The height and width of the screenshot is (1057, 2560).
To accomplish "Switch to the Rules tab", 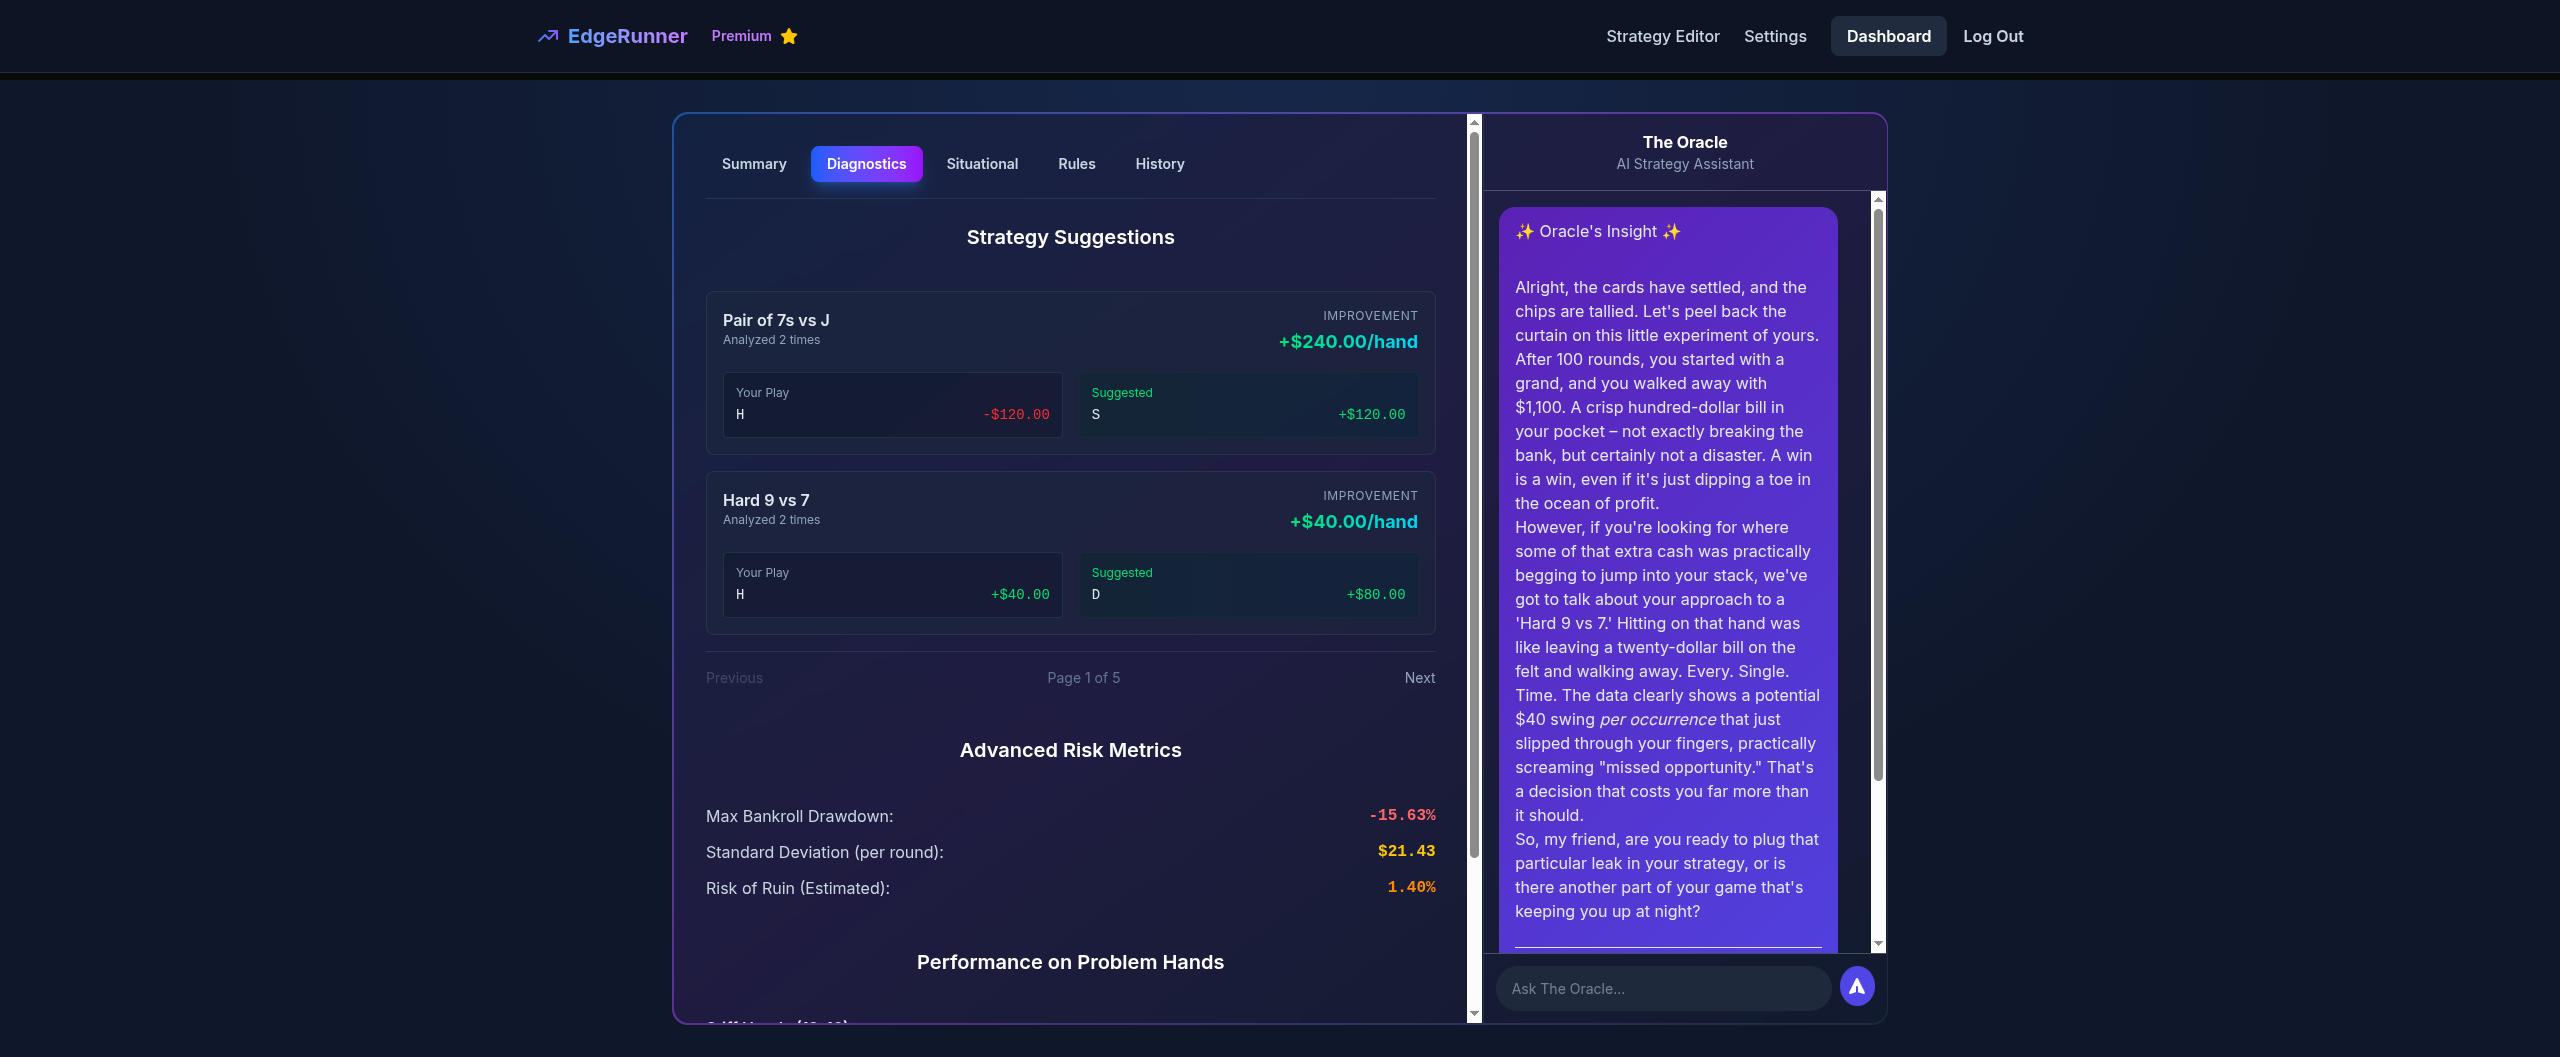I will (1076, 163).
